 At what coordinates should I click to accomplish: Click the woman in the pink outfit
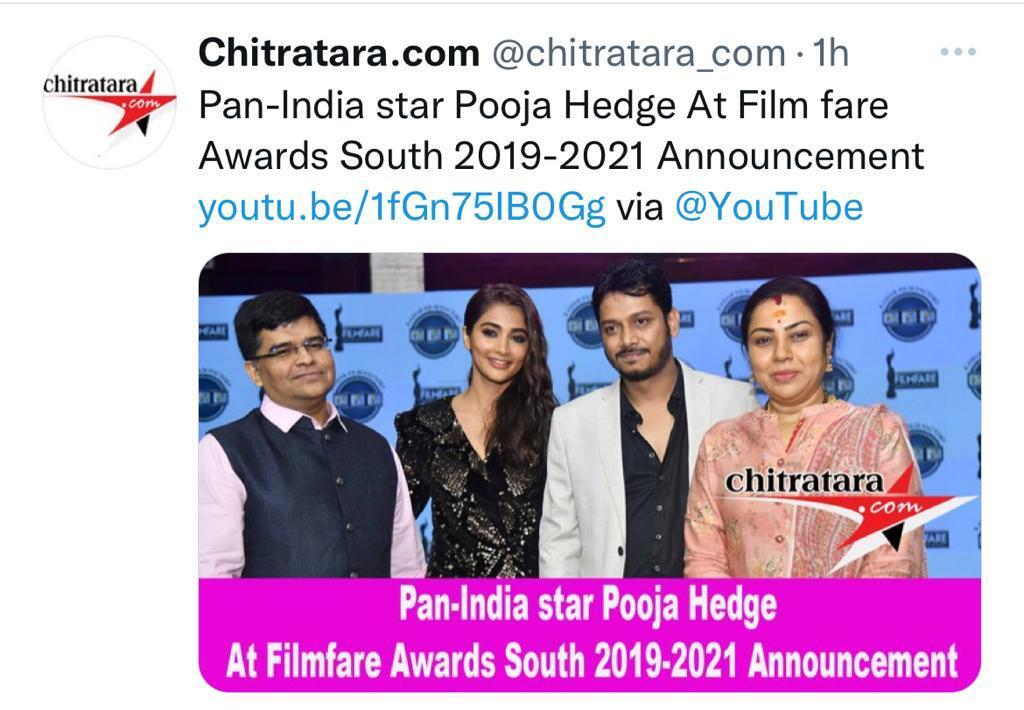pos(803,444)
